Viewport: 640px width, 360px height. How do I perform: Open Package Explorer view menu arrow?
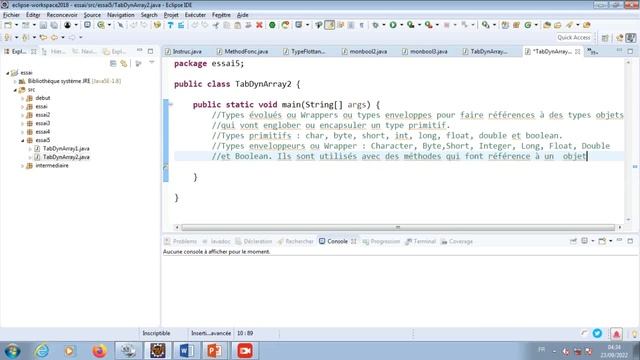click(152, 63)
